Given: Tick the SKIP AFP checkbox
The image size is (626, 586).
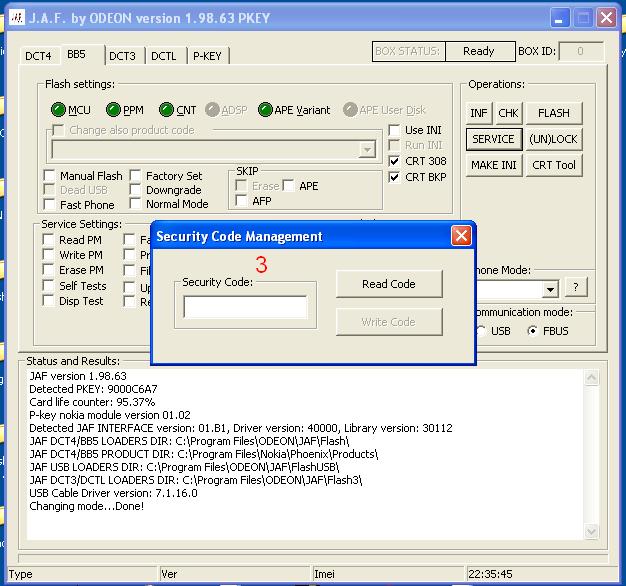Looking at the screenshot, I should pyautogui.click(x=241, y=200).
